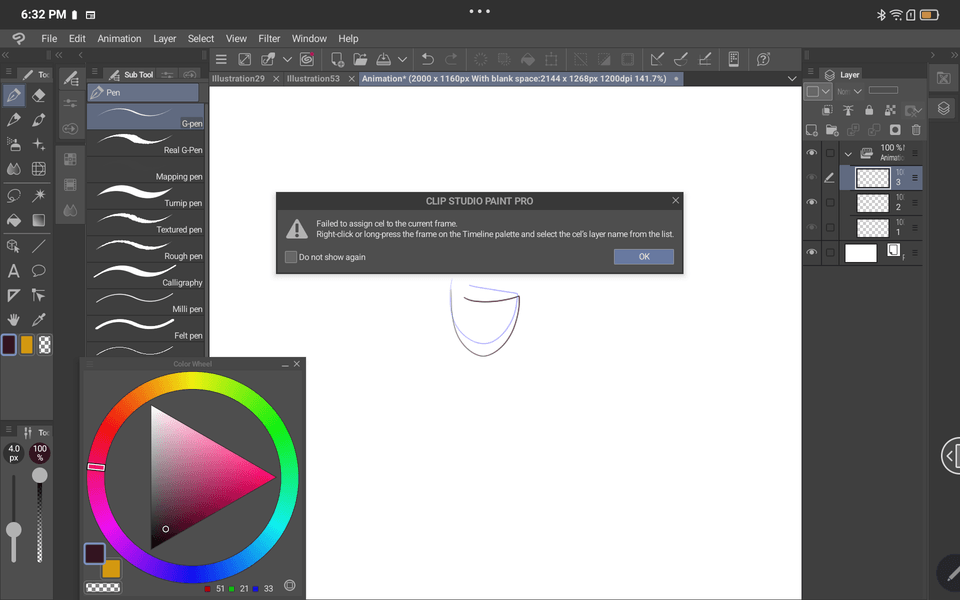Open the command bar hamburger menu
Image resolution: width=960 pixels, height=600 pixels.
click(221, 59)
